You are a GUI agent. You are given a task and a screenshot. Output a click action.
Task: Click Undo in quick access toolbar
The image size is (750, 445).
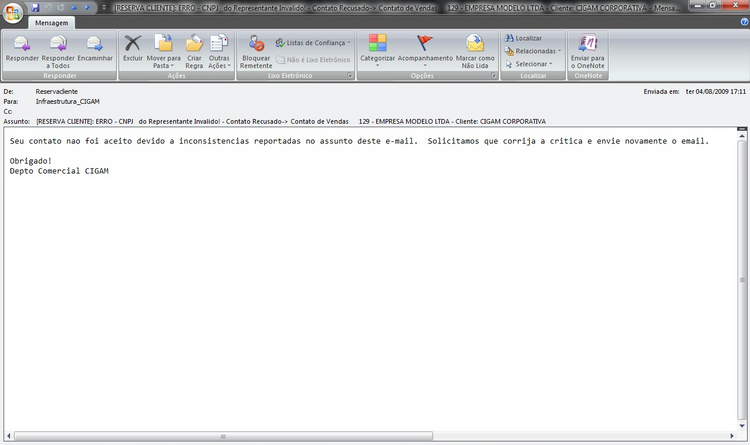48,7
